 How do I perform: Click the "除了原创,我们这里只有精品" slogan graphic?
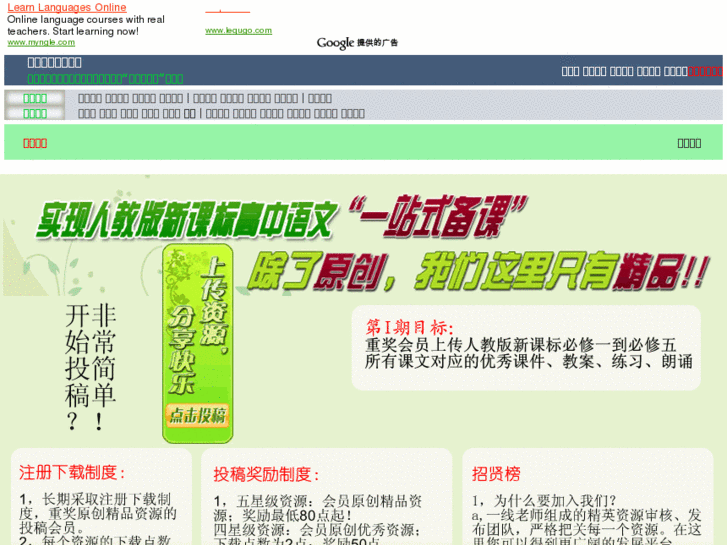tap(478, 271)
